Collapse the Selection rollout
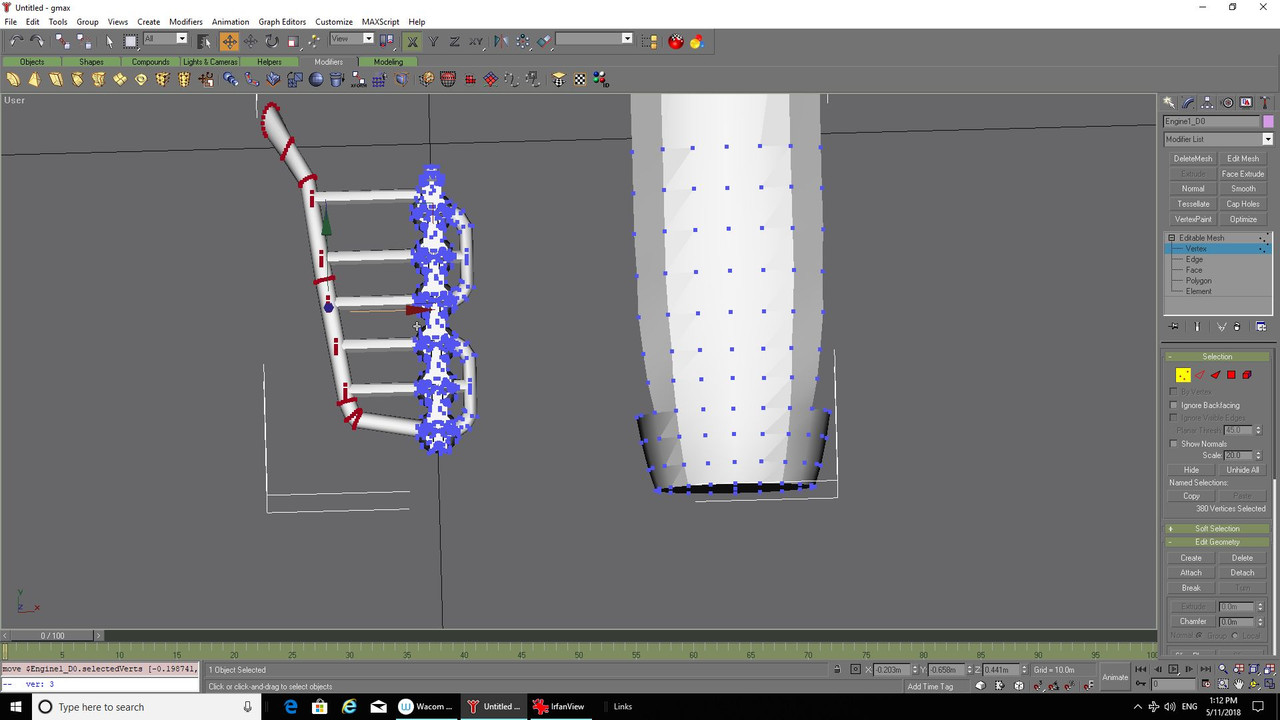The width and height of the screenshot is (1280, 720). tap(1217, 356)
